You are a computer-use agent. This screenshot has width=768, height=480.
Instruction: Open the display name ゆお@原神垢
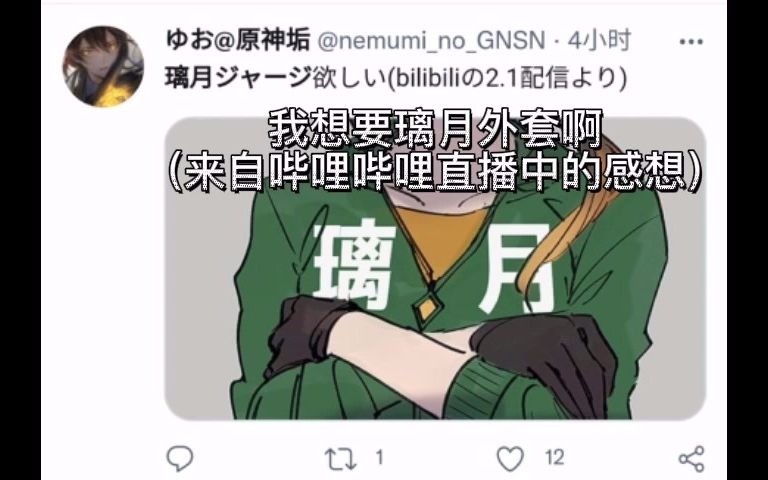(x=238, y=40)
